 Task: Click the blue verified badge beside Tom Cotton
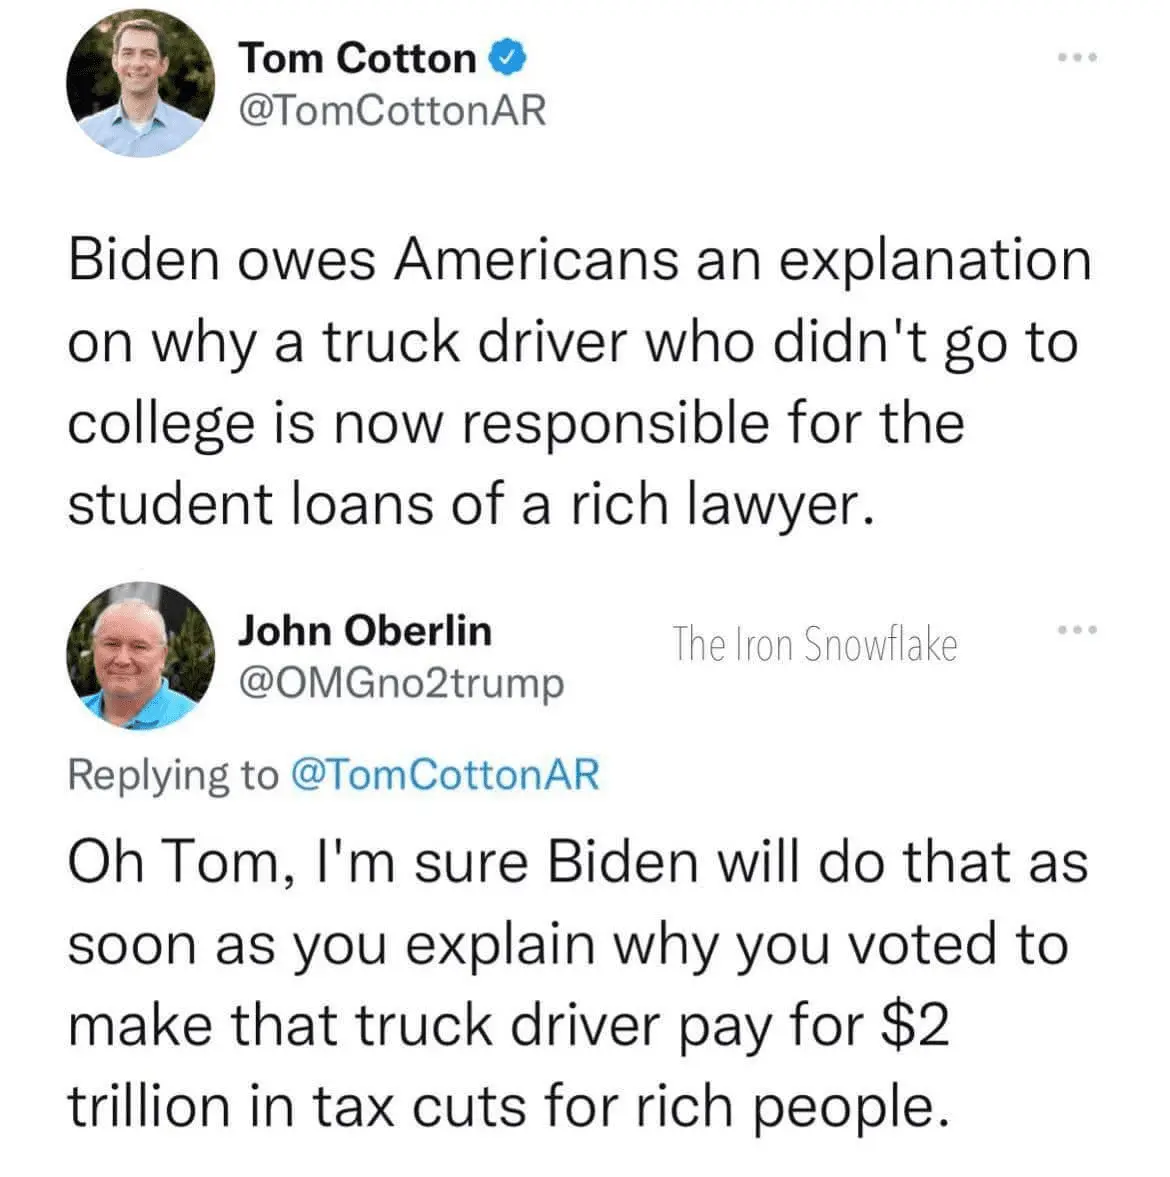click(508, 59)
